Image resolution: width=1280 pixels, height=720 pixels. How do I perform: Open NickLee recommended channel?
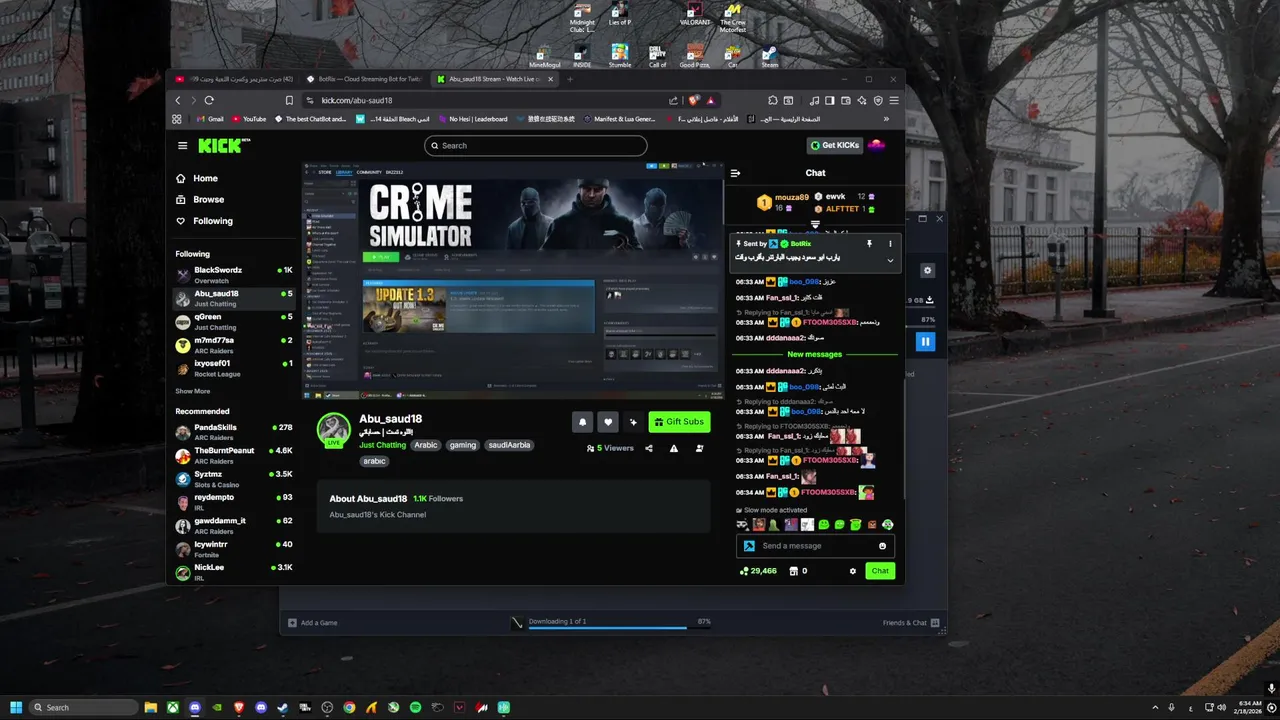tap(234, 572)
